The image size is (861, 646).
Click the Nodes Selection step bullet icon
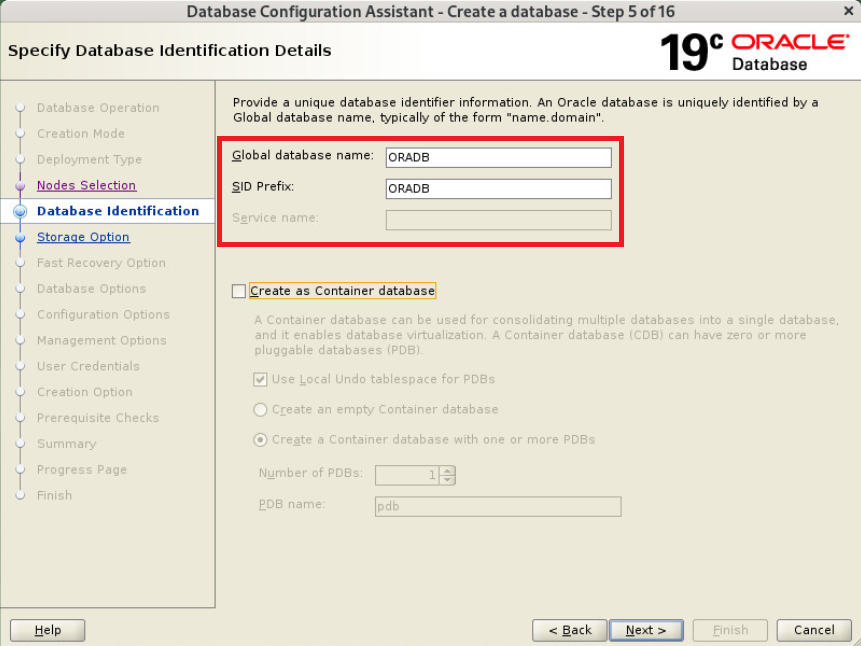pos(20,186)
